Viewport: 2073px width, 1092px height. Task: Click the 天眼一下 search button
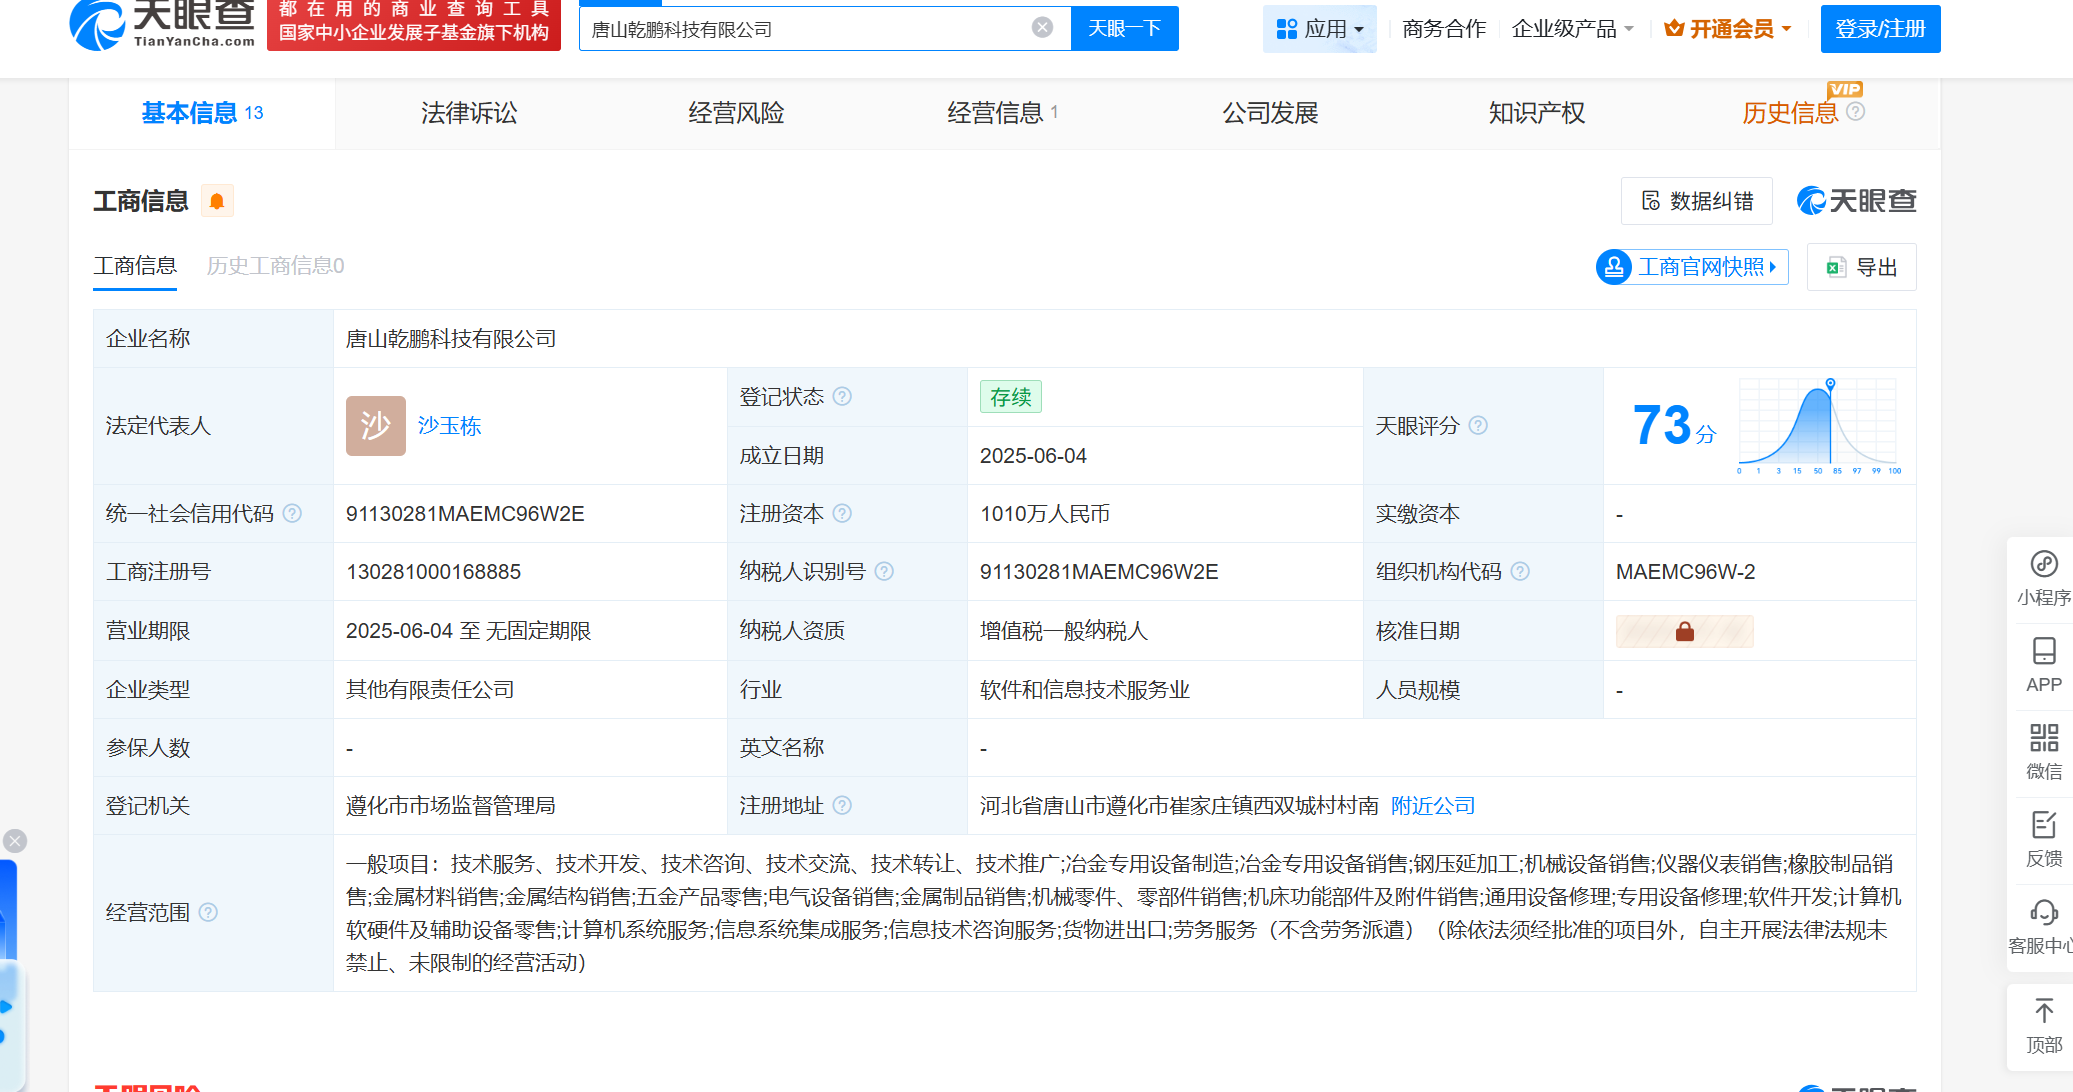(1124, 28)
